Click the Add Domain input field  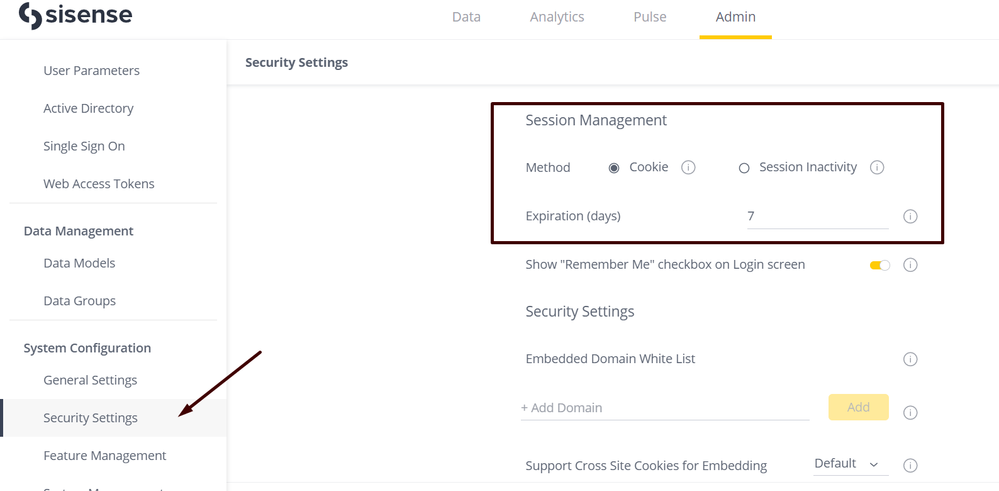[664, 408]
